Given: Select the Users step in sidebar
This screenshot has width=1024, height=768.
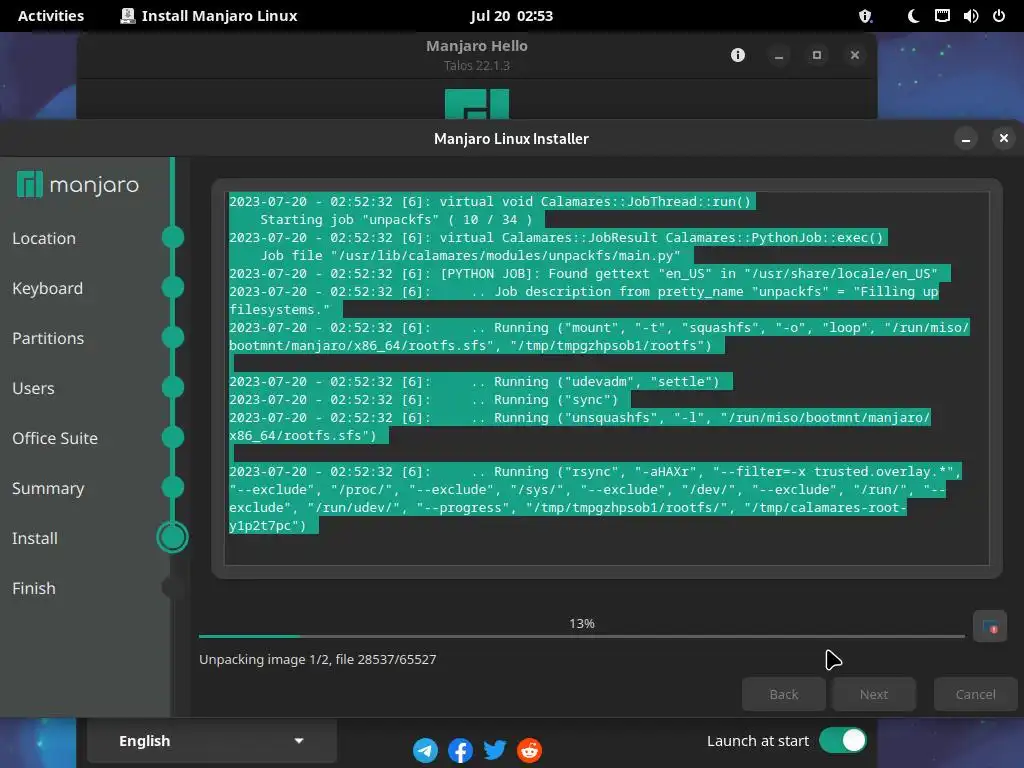Looking at the screenshot, I should click(33, 388).
